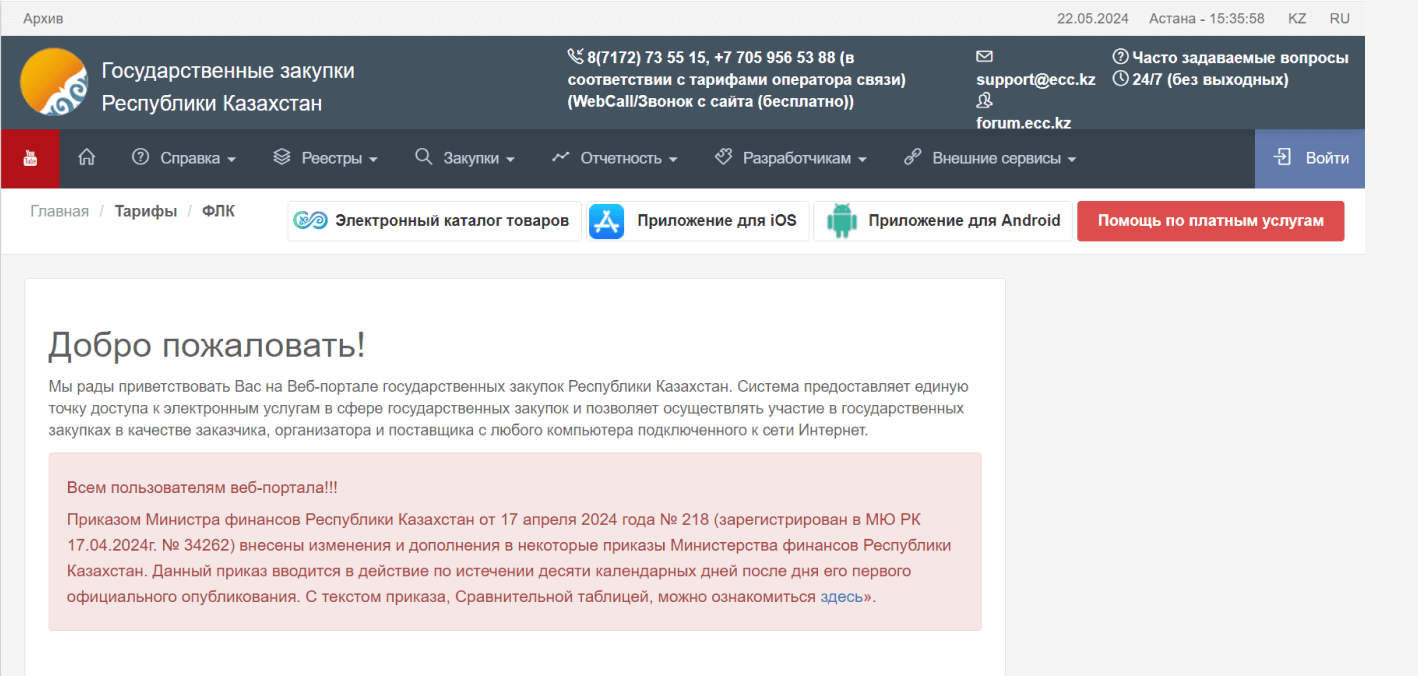
Task: Click the login door icon
Action: [x=1282, y=158]
